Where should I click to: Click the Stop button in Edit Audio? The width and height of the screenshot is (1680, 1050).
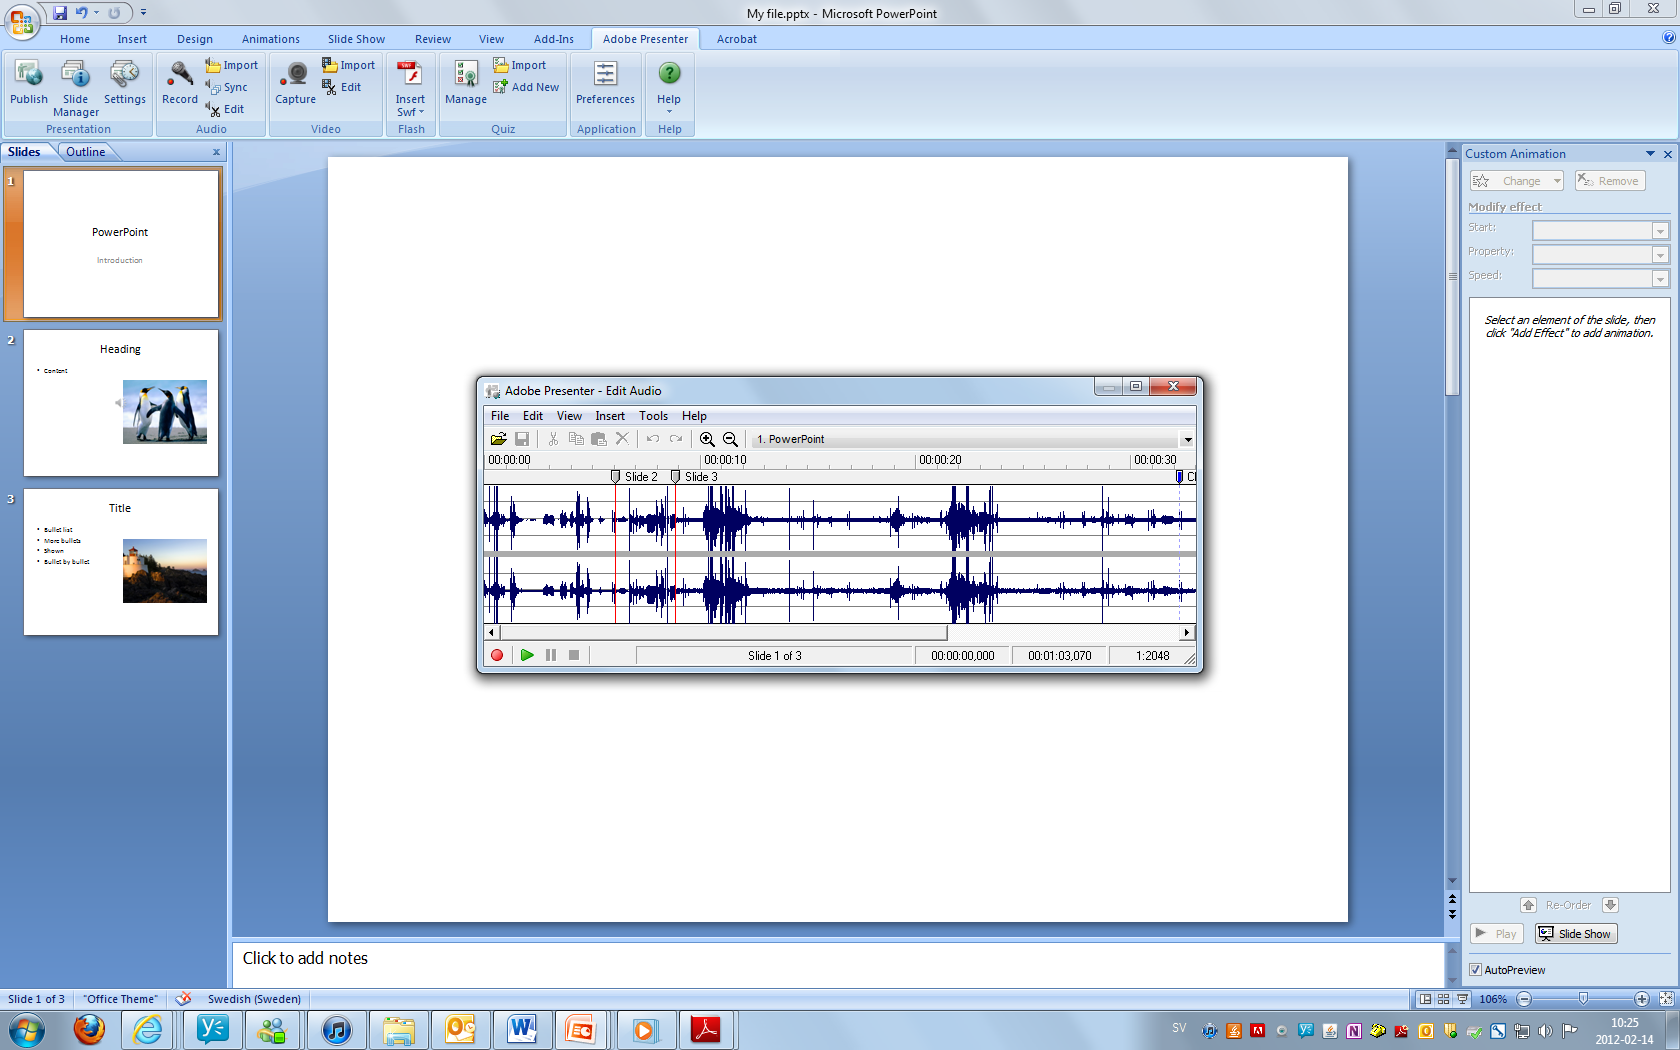(x=574, y=655)
